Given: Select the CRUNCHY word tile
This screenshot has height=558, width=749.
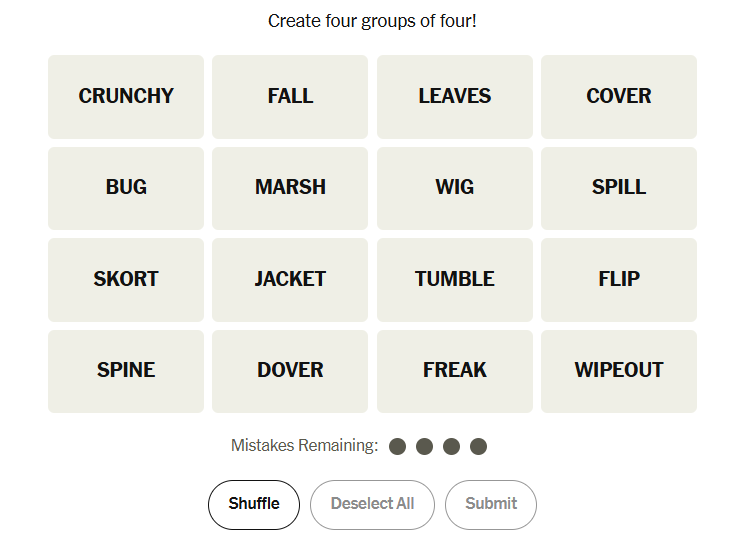Looking at the screenshot, I should click(126, 96).
